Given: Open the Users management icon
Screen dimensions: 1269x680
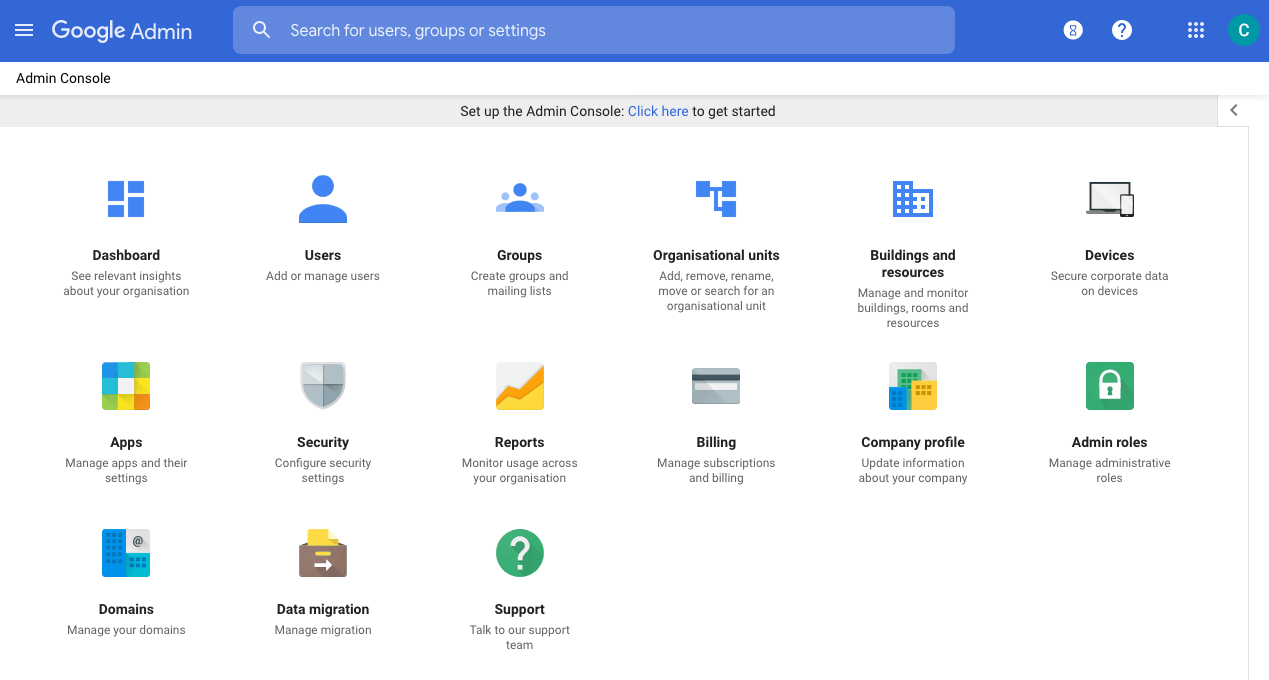Looking at the screenshot, I should (x=322, y=199).
